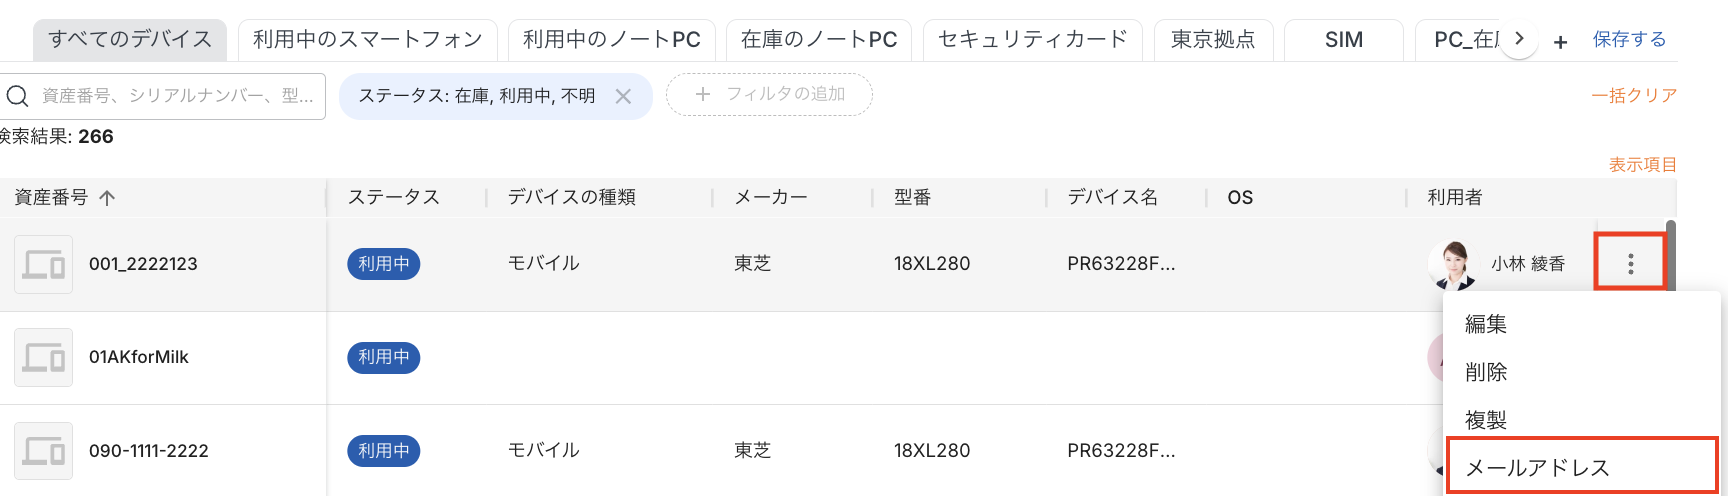This screenshot has height=496, width=1728.
Task: Open the 表示項目 column settings
Action: (x=1642, y=164)
